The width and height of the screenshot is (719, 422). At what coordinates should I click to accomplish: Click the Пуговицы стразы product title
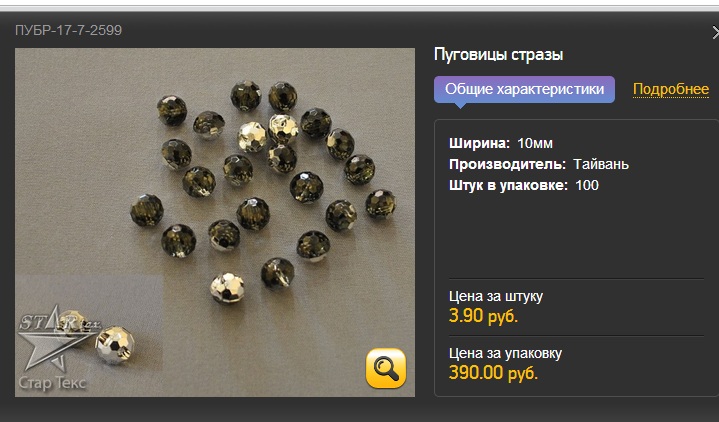coord(498,55)
